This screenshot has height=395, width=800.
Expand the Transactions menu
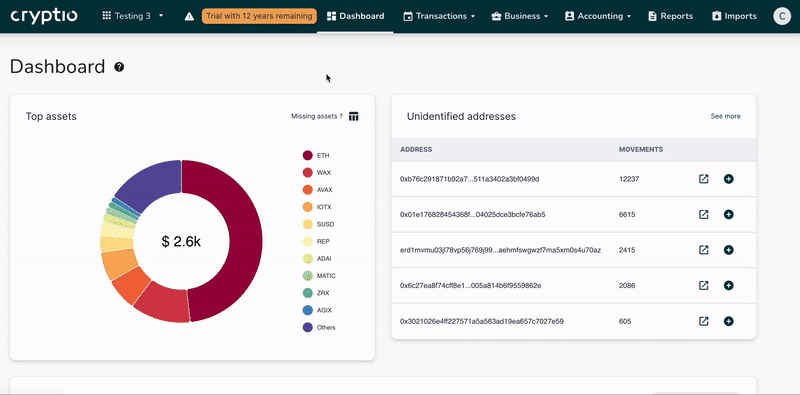[x=439, y=16]
